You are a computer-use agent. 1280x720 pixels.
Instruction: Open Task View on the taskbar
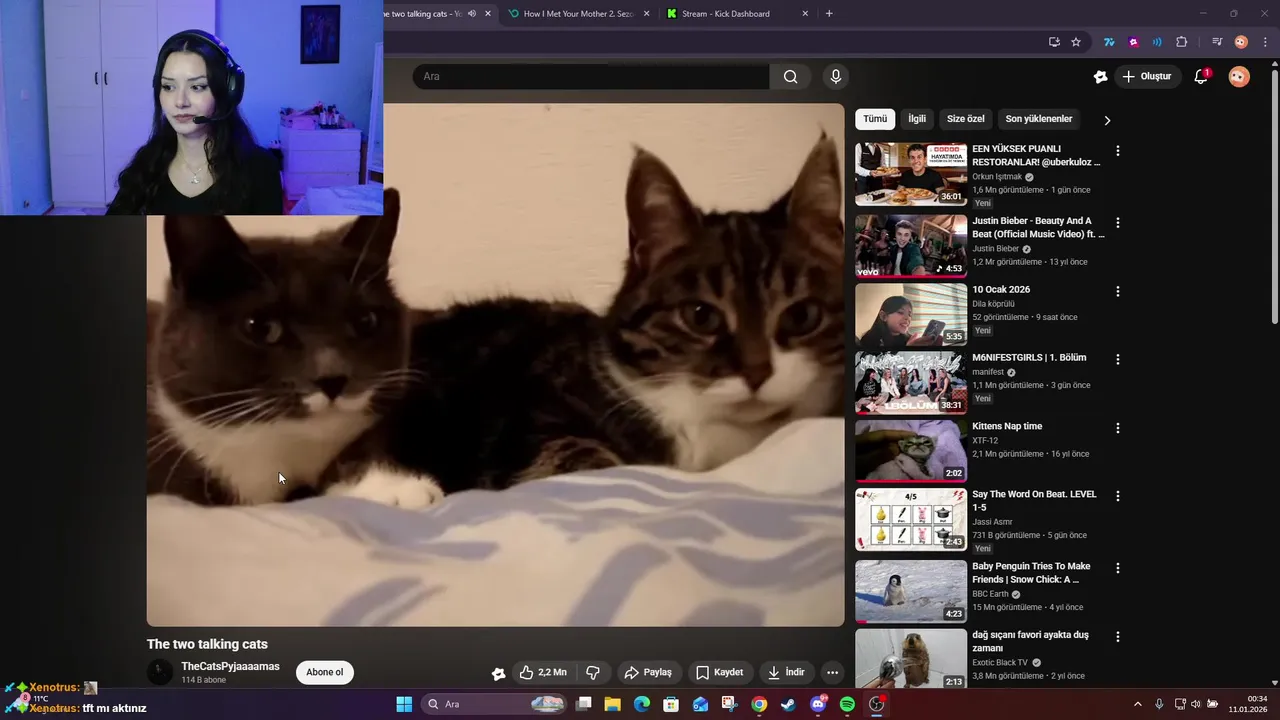(584, 704)
